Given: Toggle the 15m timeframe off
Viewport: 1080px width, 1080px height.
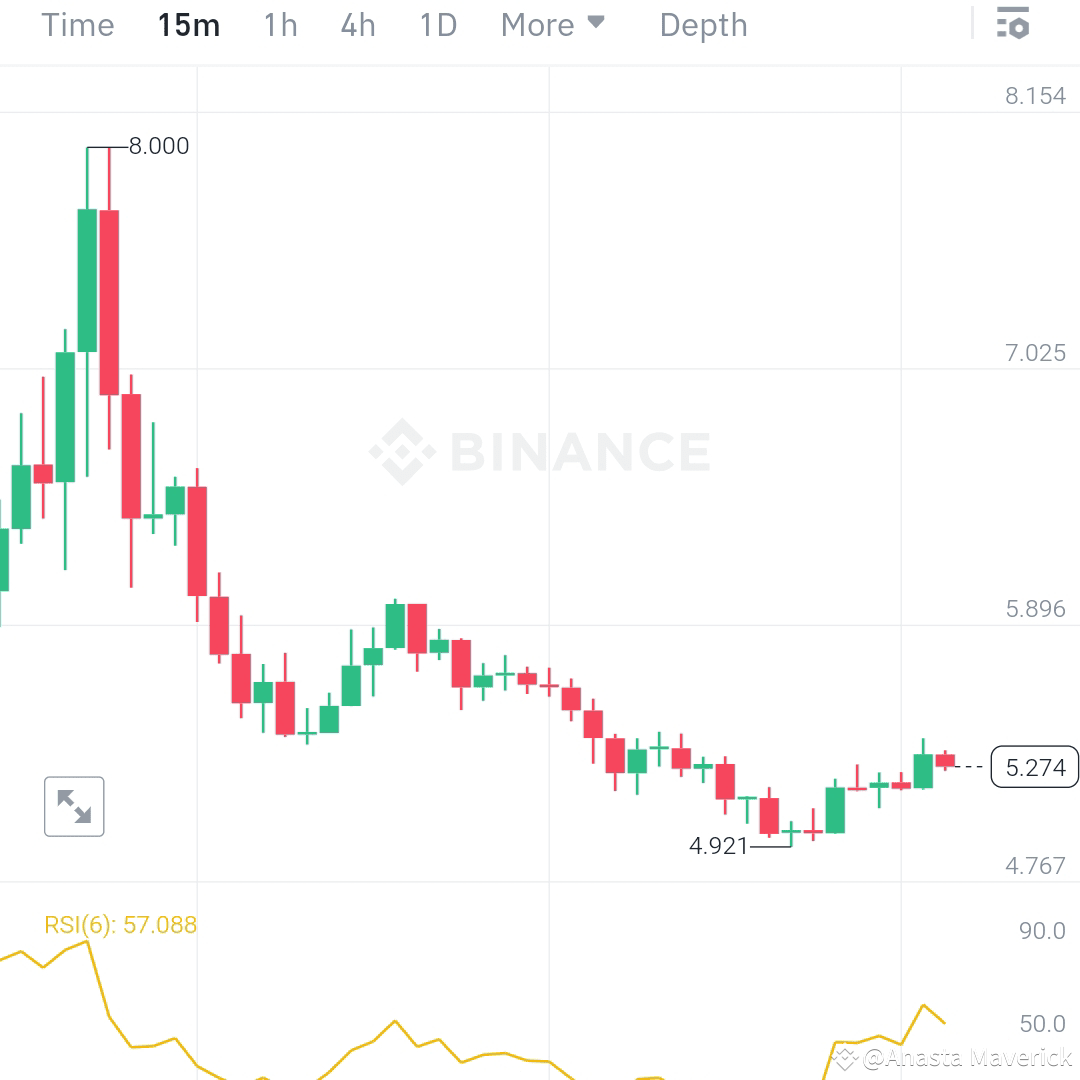Looking at the screenshot, I should tap(188, 25).
